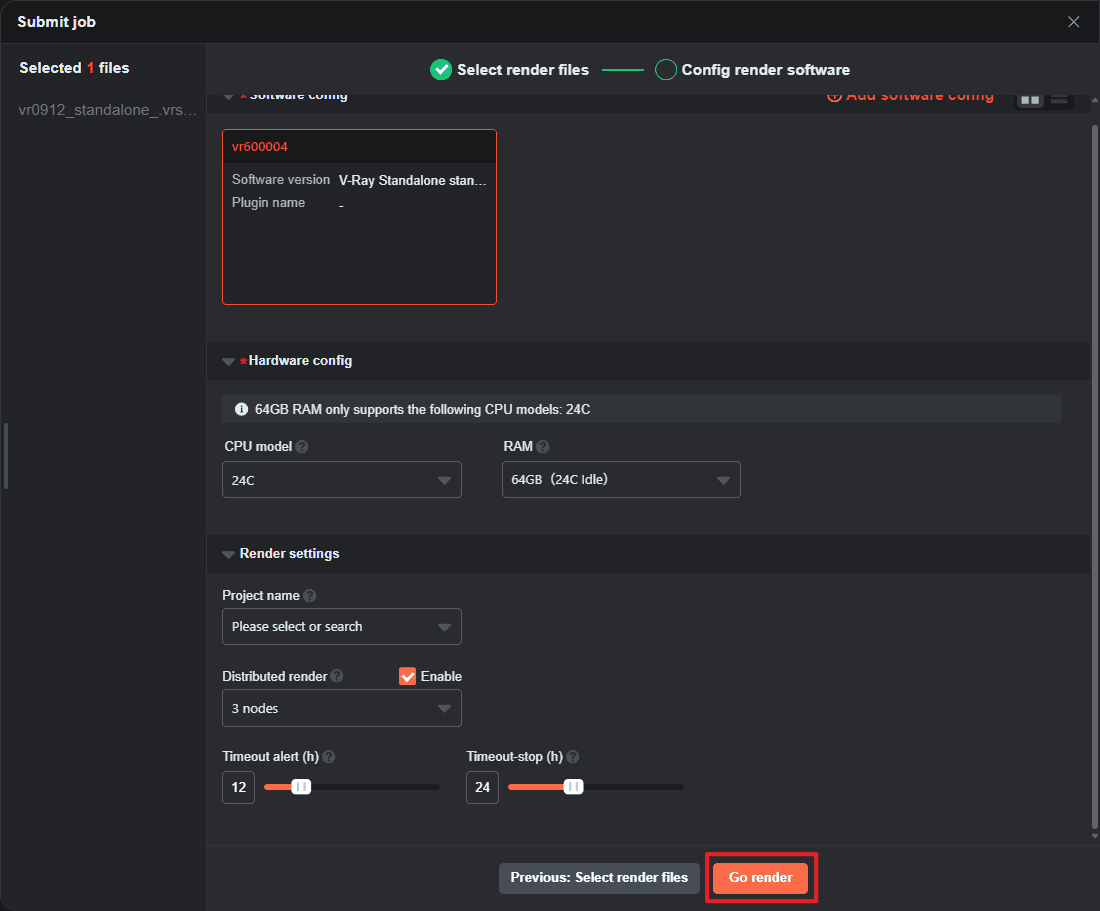Collapse the Hardware config section
The height and width of the screenshot is (911, 1100).
tap(229, 361)
